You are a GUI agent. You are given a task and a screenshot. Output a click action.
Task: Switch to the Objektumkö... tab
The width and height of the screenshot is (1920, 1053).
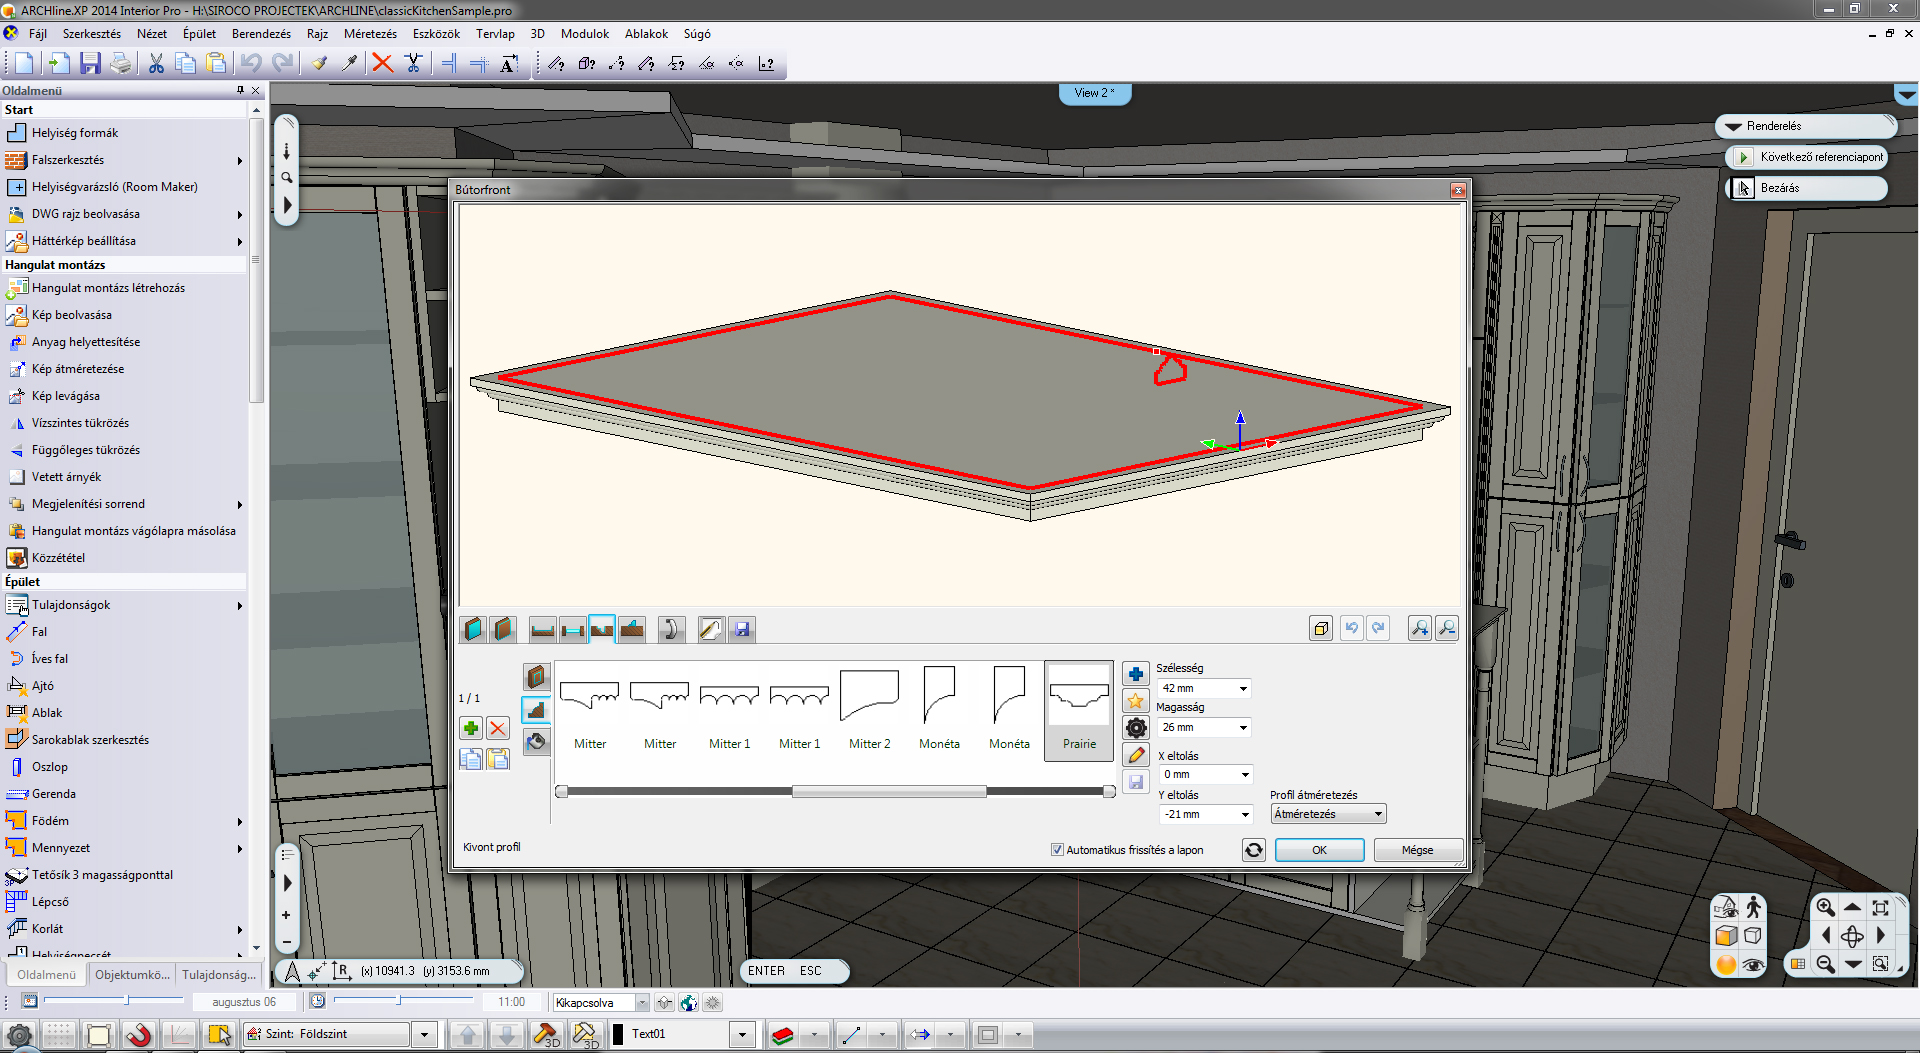click(x=132, y=975)
